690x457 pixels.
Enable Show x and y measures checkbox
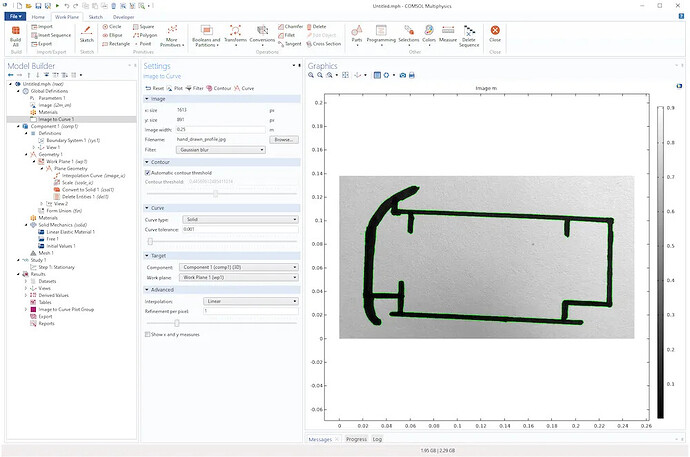148,334
